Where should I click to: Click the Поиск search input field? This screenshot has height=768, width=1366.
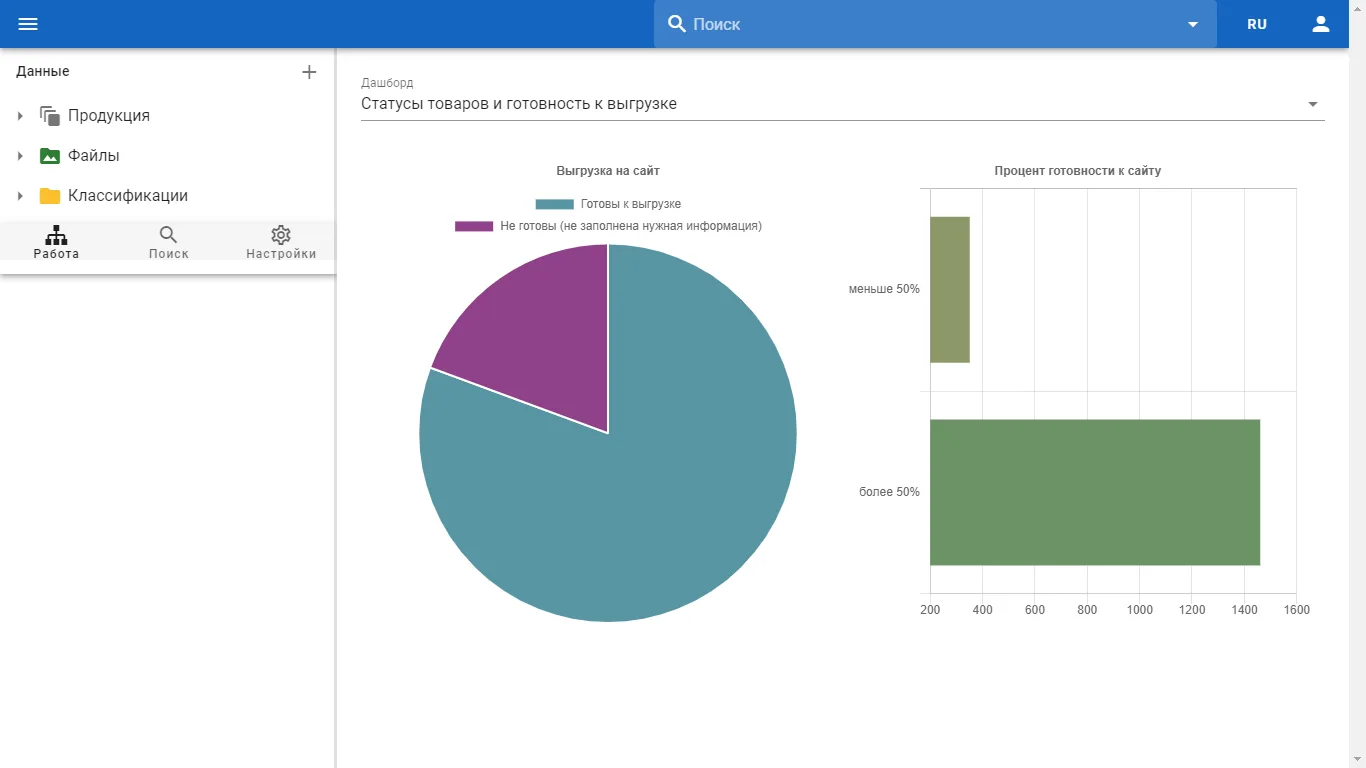(935, 24)
